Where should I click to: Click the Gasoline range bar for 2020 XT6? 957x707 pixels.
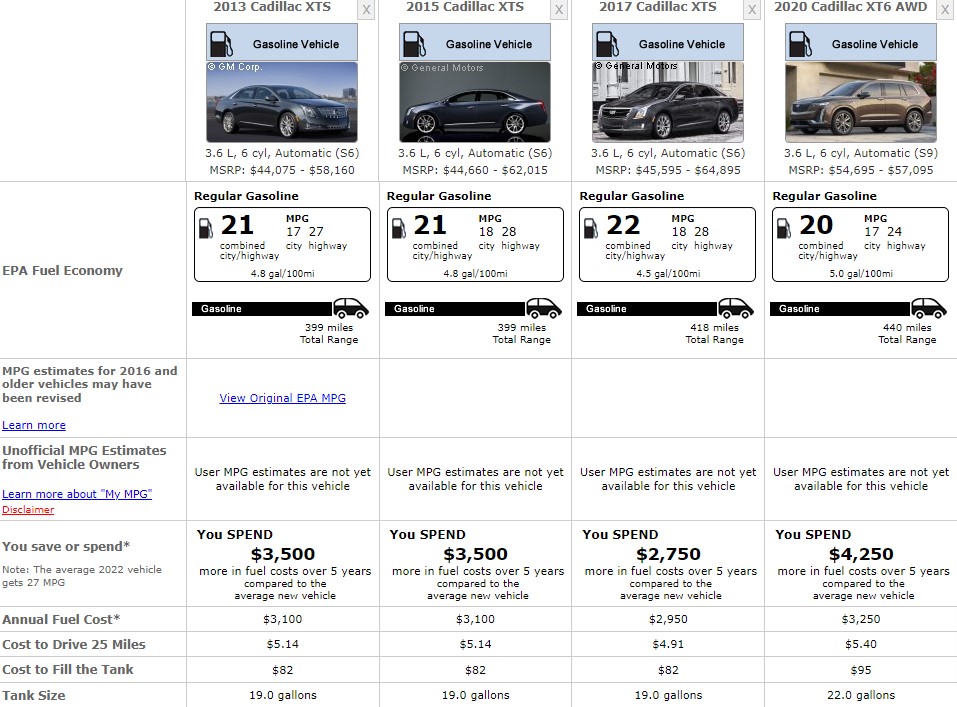pyautogui.click(x=840, y=309)
